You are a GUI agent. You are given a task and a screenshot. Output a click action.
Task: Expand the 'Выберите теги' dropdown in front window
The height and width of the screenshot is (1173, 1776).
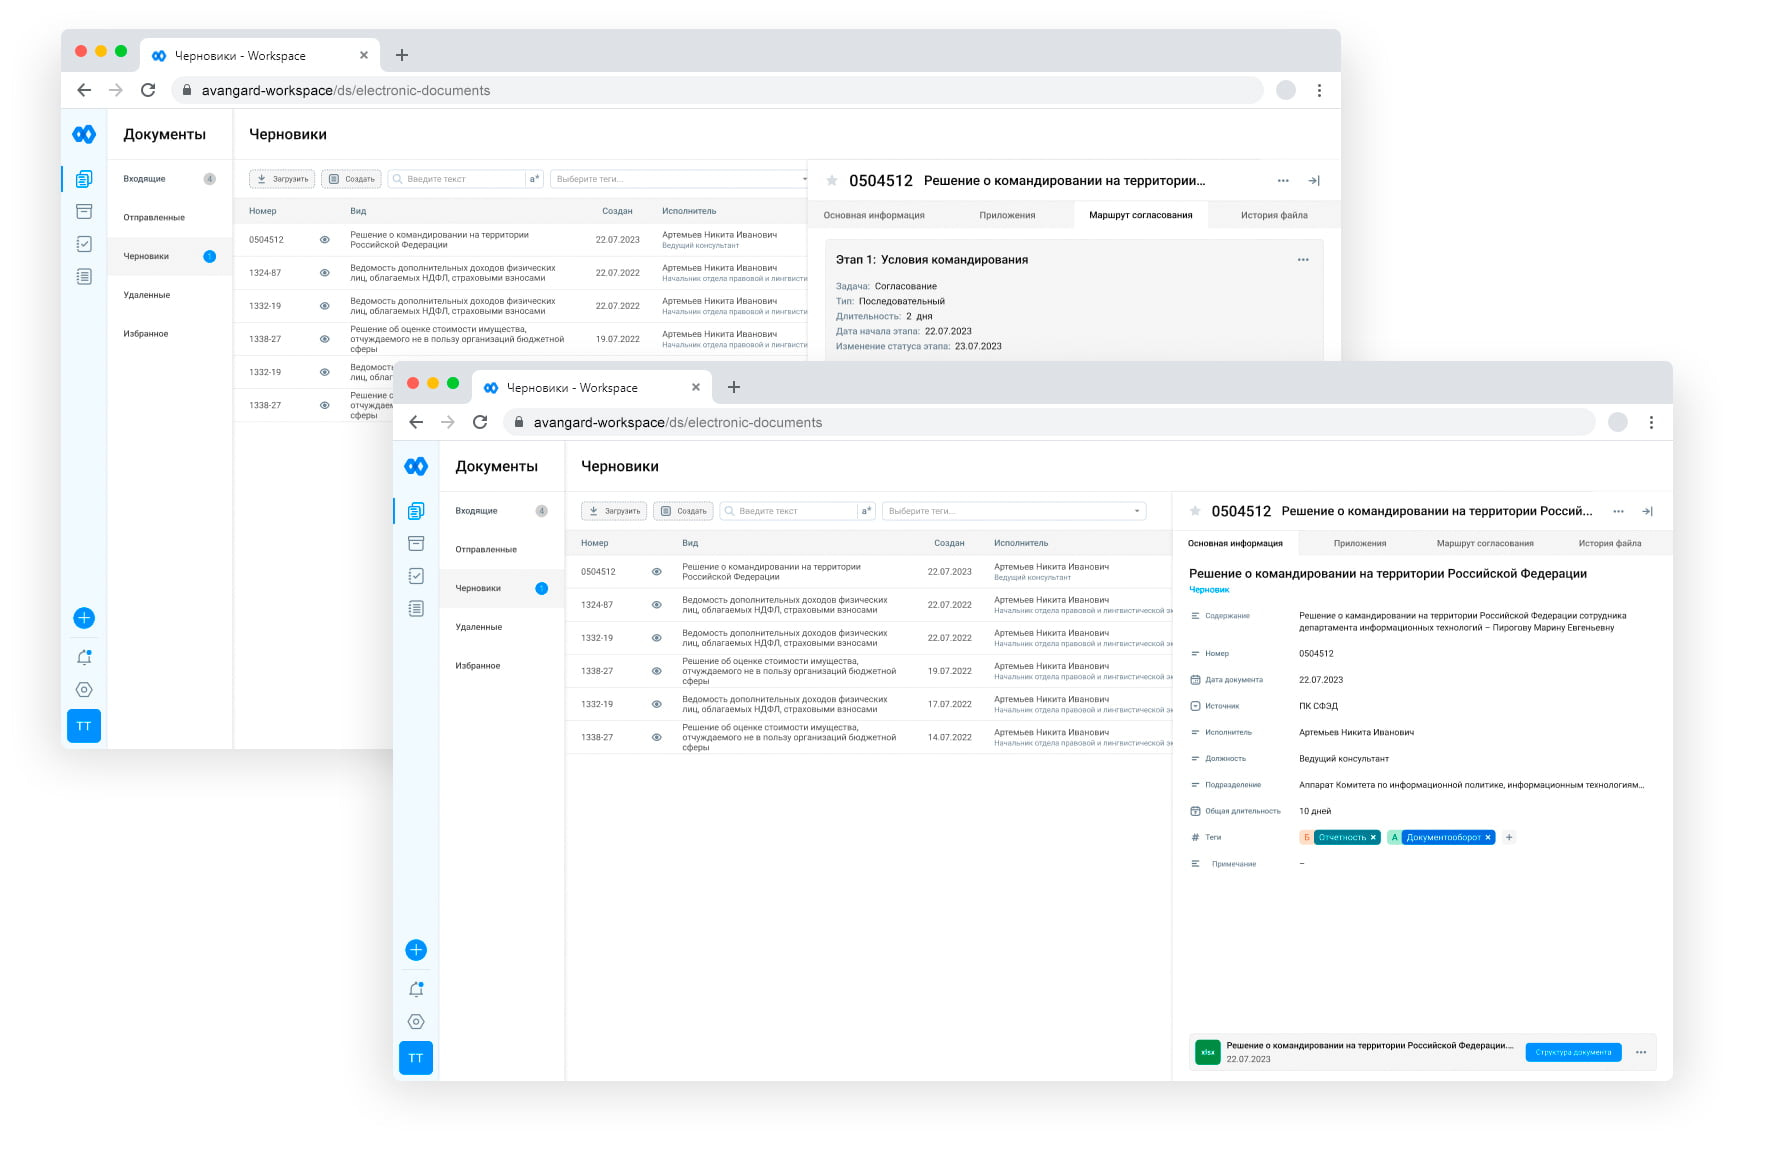click(1137, 511)
